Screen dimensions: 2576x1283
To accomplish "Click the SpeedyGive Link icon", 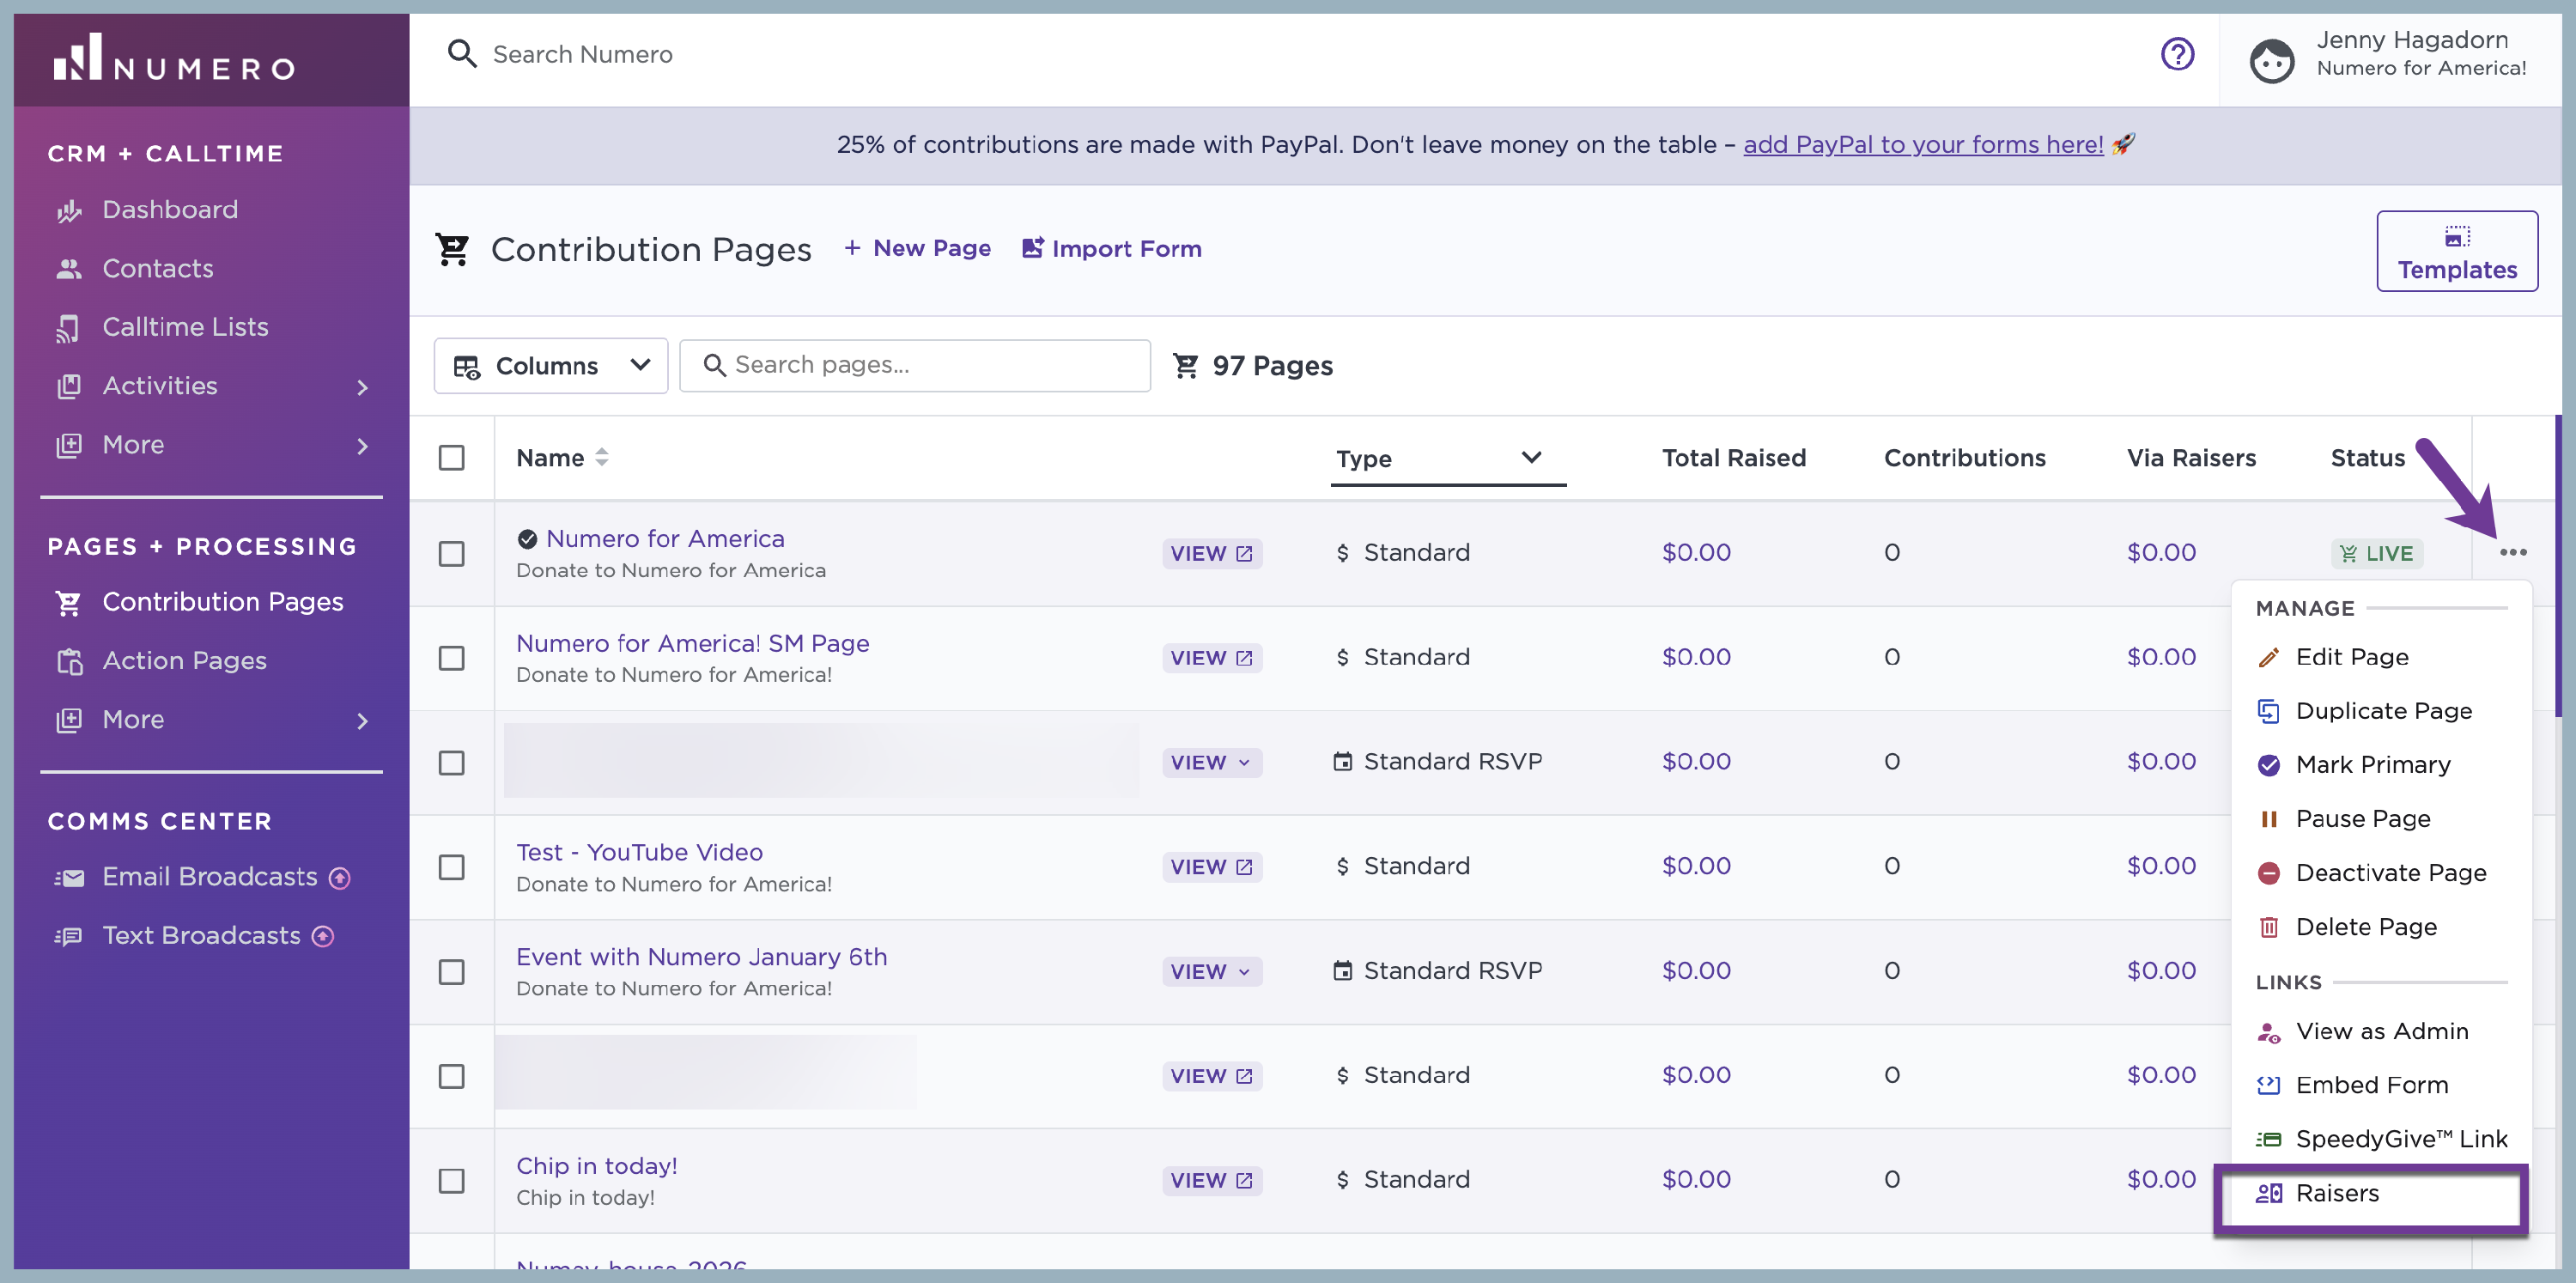I will tap(2268, 1139).
